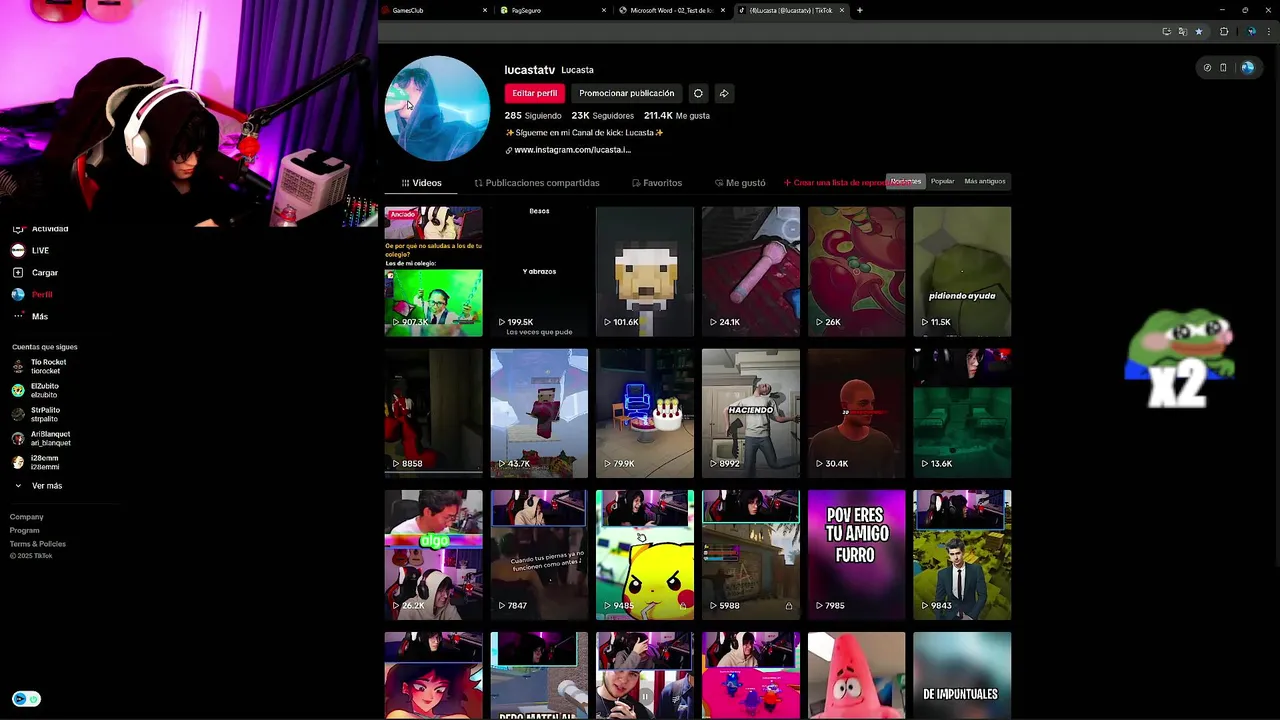This screenshot has height=720, width=1280.
Task: Switch to the Me gustó tab
Action: [740, 183]
